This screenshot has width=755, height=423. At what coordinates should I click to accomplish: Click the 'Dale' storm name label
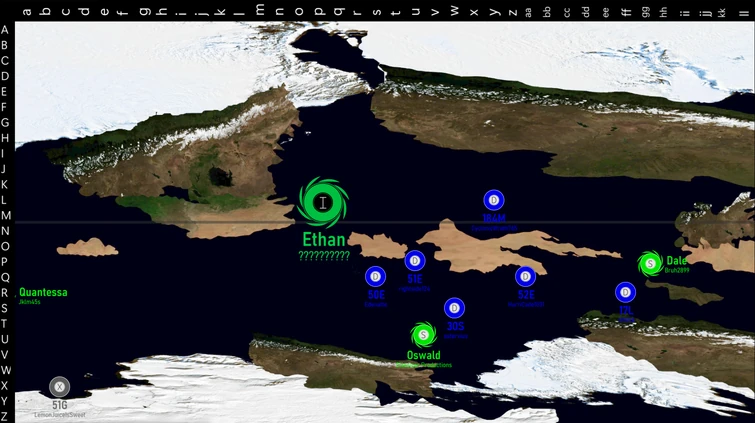tap(677, 261)
